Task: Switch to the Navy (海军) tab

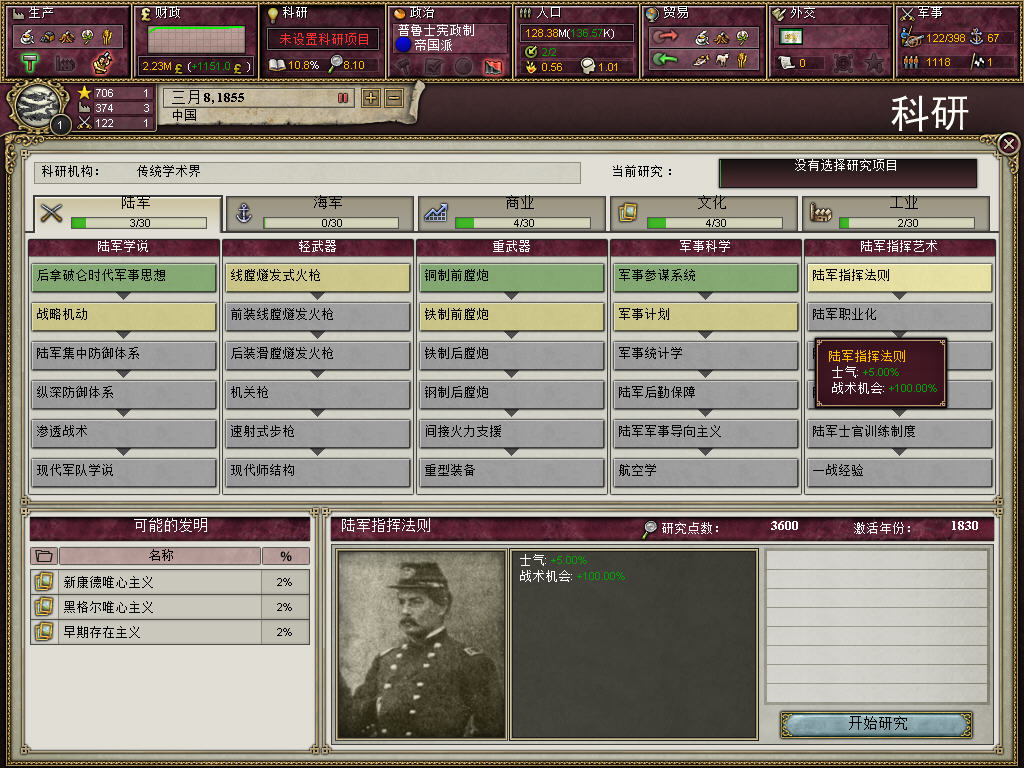Action: [320, 213]
